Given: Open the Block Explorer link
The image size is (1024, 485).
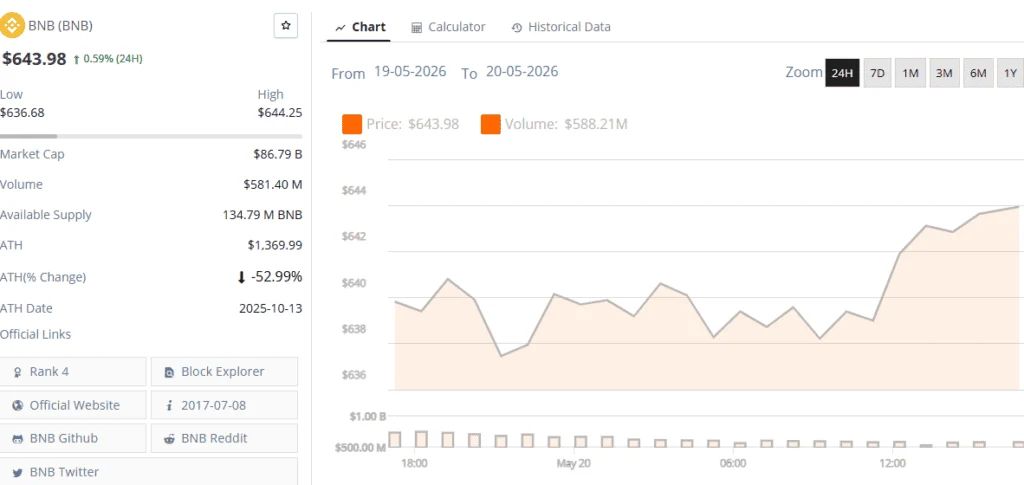Looking at the screenshot, I should 224,371.
